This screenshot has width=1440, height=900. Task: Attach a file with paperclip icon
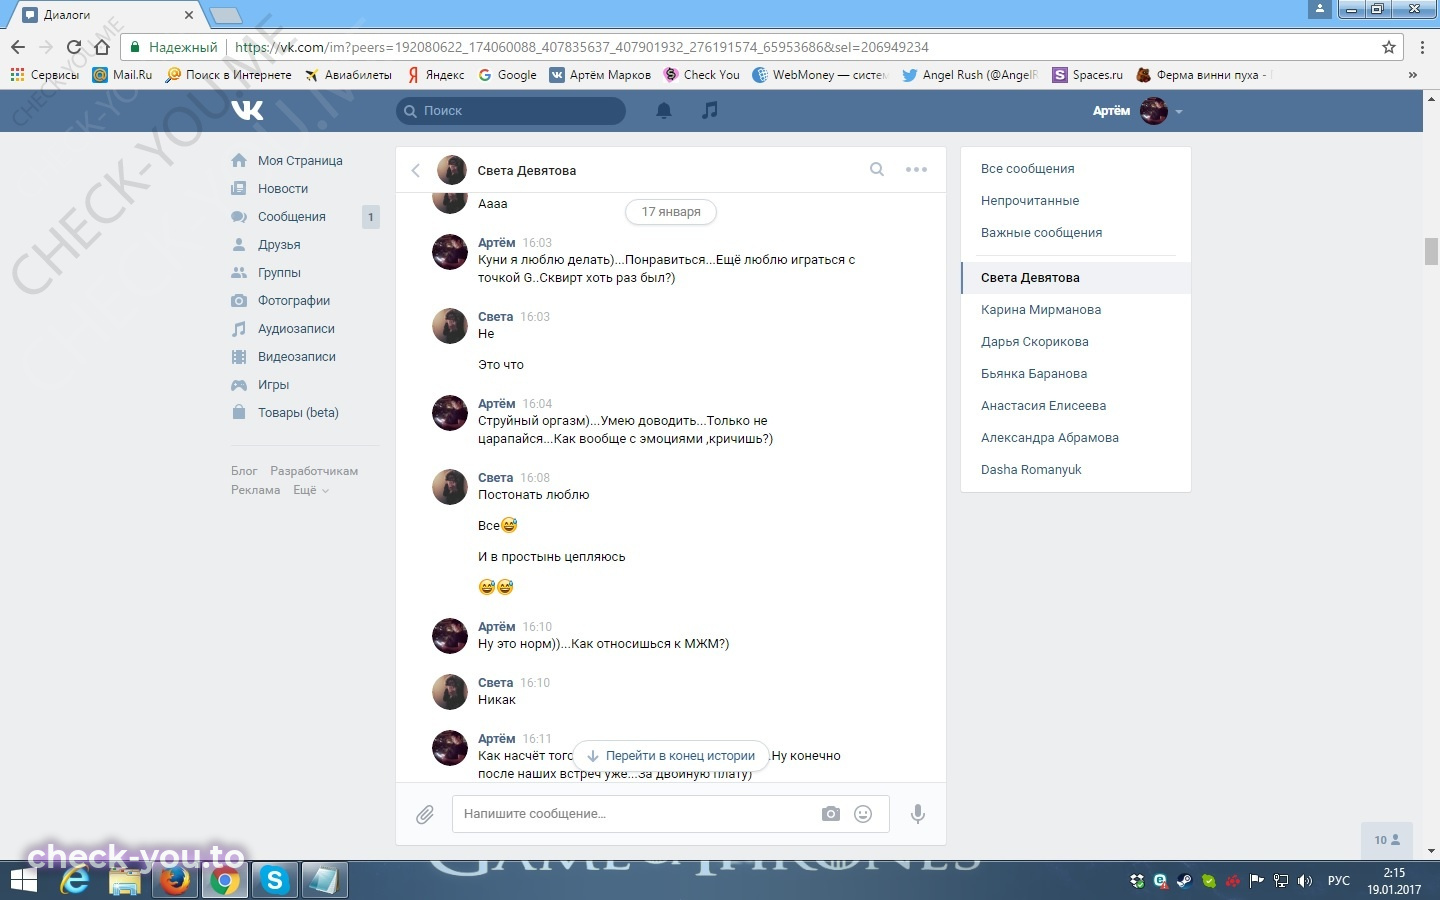(425, 815)
